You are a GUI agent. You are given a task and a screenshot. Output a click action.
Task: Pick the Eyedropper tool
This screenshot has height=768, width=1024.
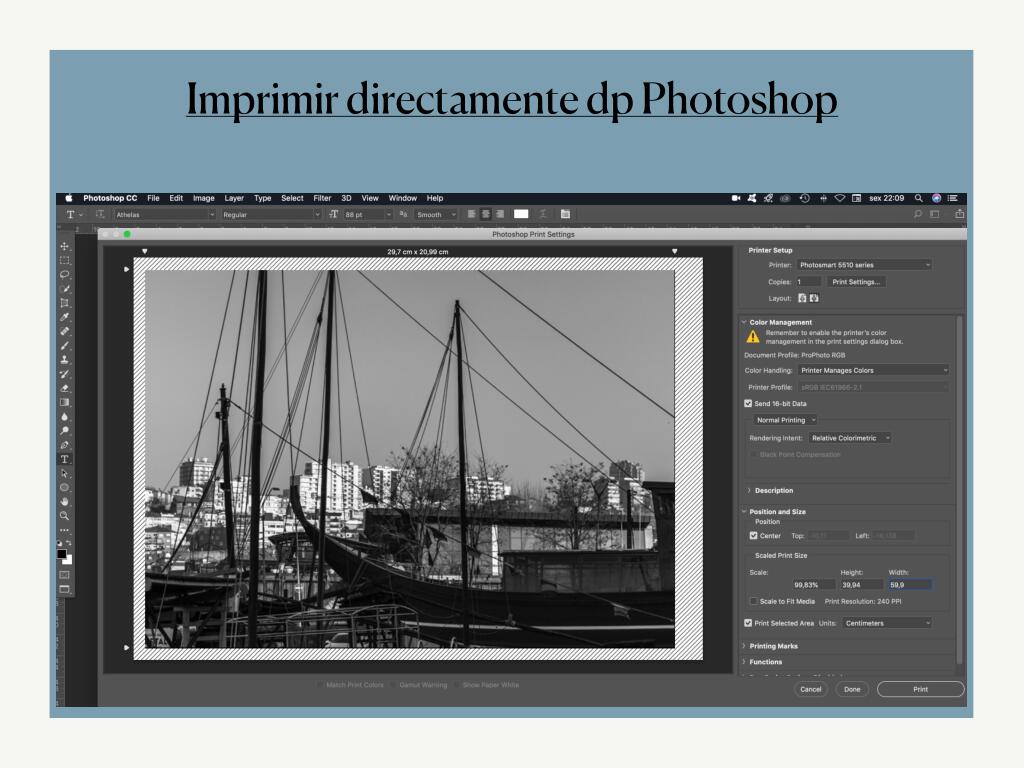tap(65, 317)
